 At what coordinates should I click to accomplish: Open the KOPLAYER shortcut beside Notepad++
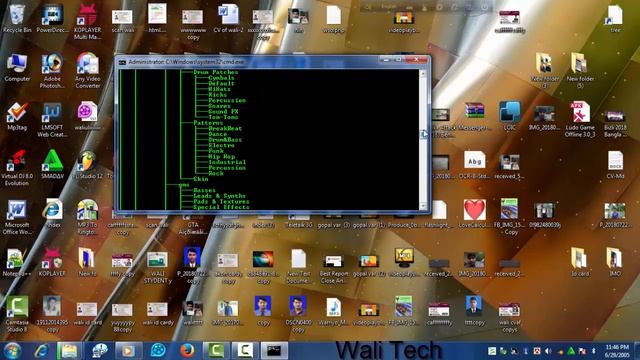pyautogui.click(x=52, y=262)
